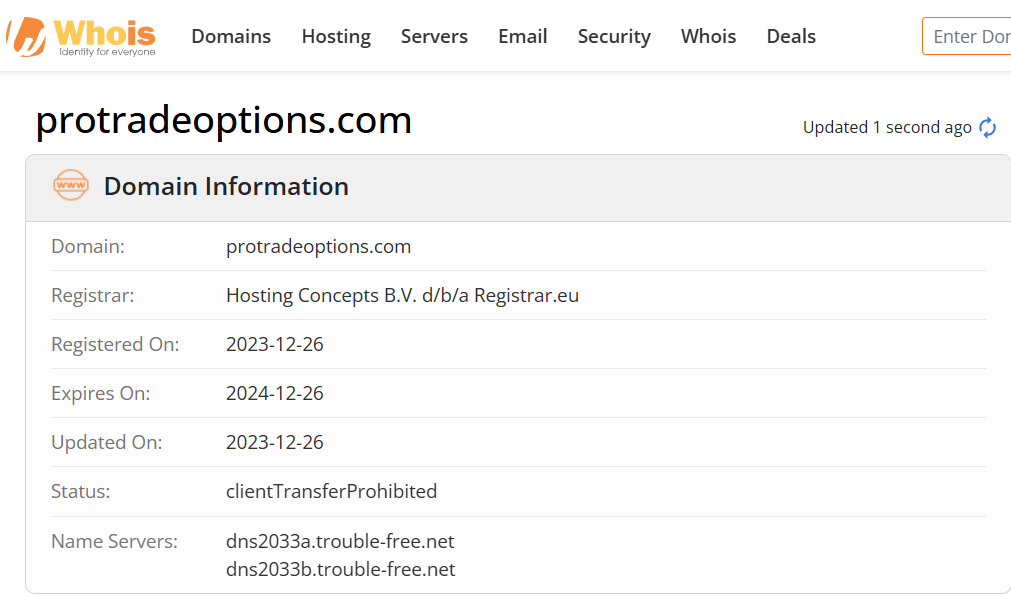Screen dimensions: 1011x597
Task: Click the protradeoptions.com page heading
Action: (x=224, y=120)
